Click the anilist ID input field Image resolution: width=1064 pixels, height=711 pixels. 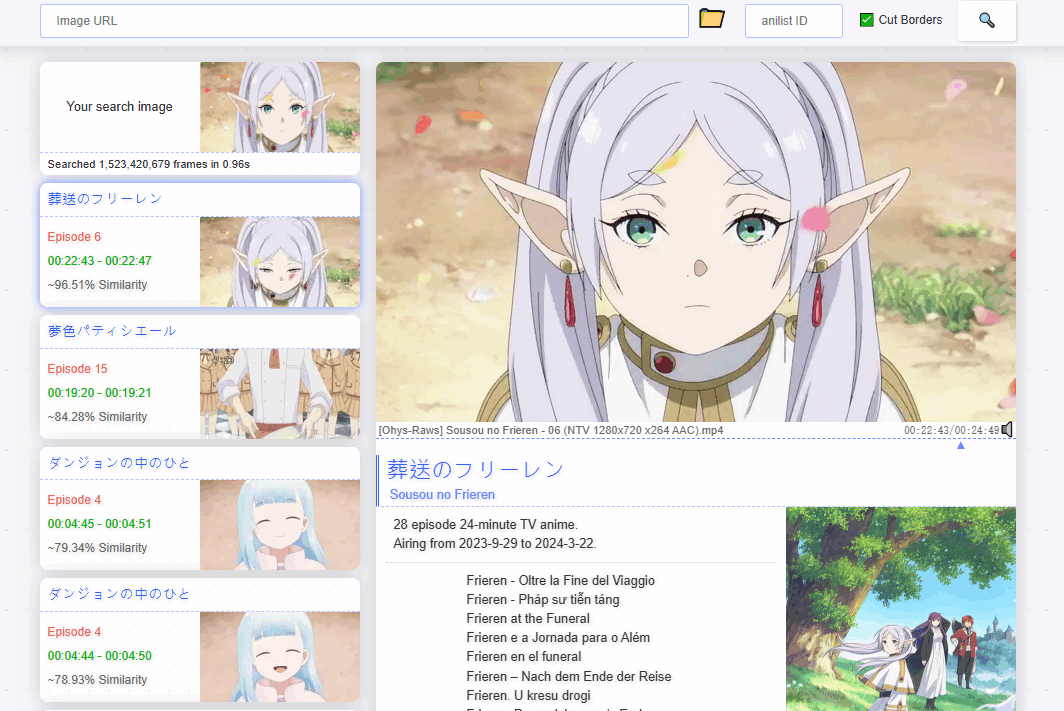793,21
